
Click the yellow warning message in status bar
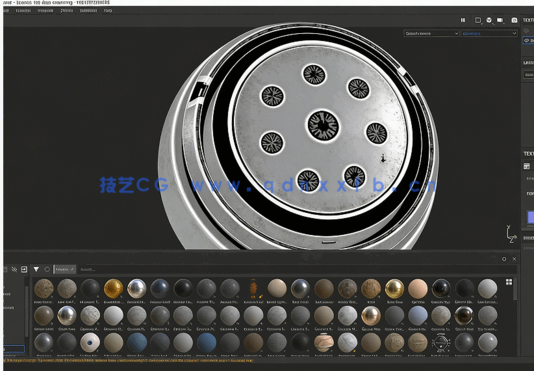tap(128, 360)
